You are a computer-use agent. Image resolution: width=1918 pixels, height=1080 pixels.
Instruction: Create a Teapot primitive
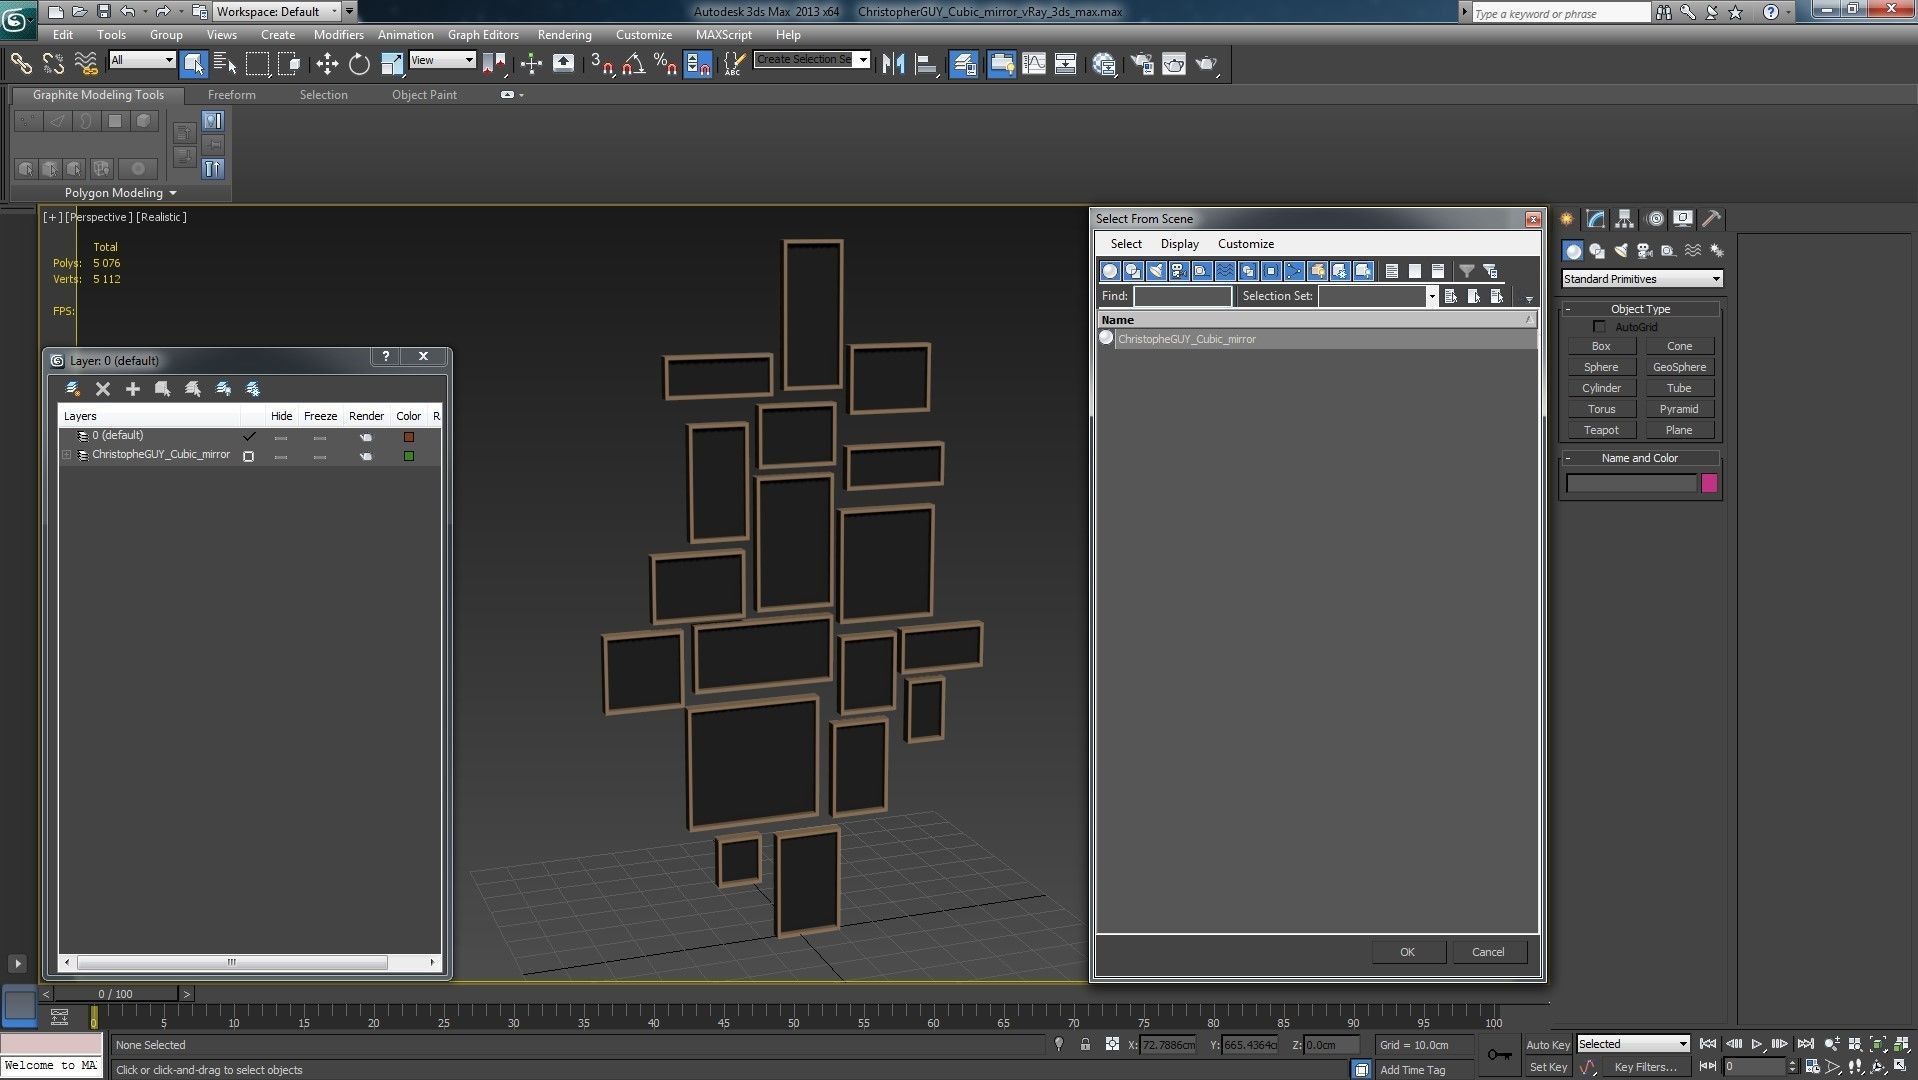[x=1601, y=430]
